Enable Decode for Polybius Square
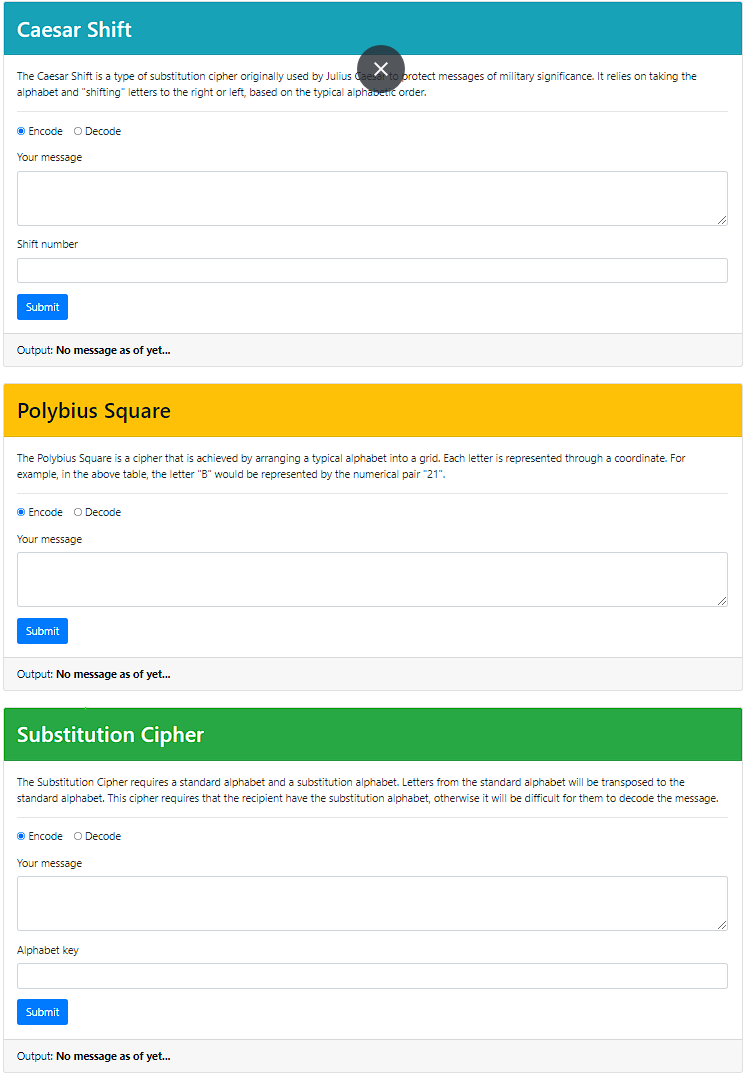The image size is (751, 1080). tap(76, 511)
